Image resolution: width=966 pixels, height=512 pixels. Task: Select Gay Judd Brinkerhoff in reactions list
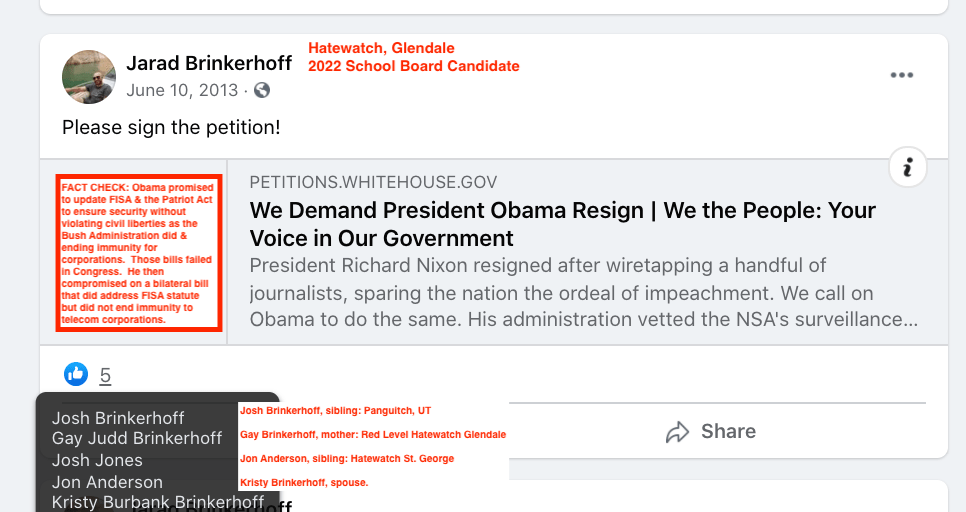pyautogui.click(x=137, y=438)
